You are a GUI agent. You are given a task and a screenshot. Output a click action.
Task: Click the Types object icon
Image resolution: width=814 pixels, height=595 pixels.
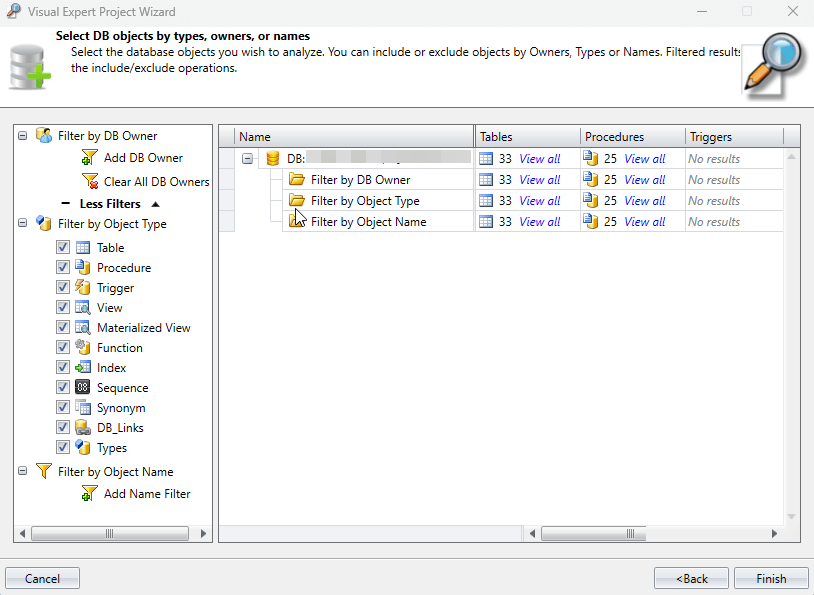point(83,448)
